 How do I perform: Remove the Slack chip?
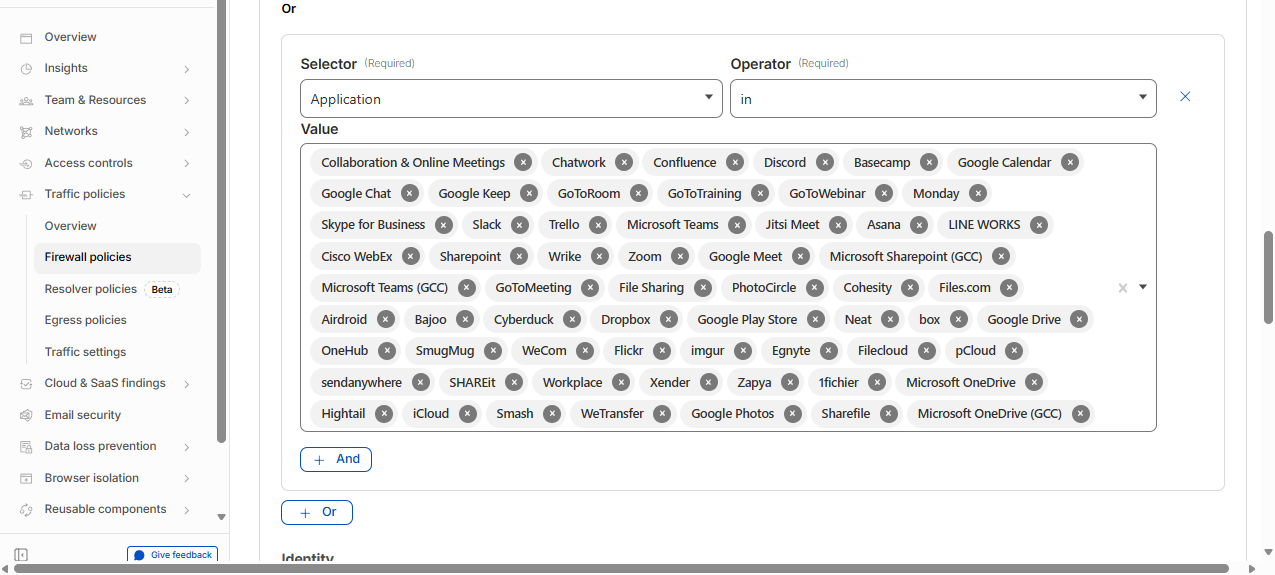click(520, 225)
